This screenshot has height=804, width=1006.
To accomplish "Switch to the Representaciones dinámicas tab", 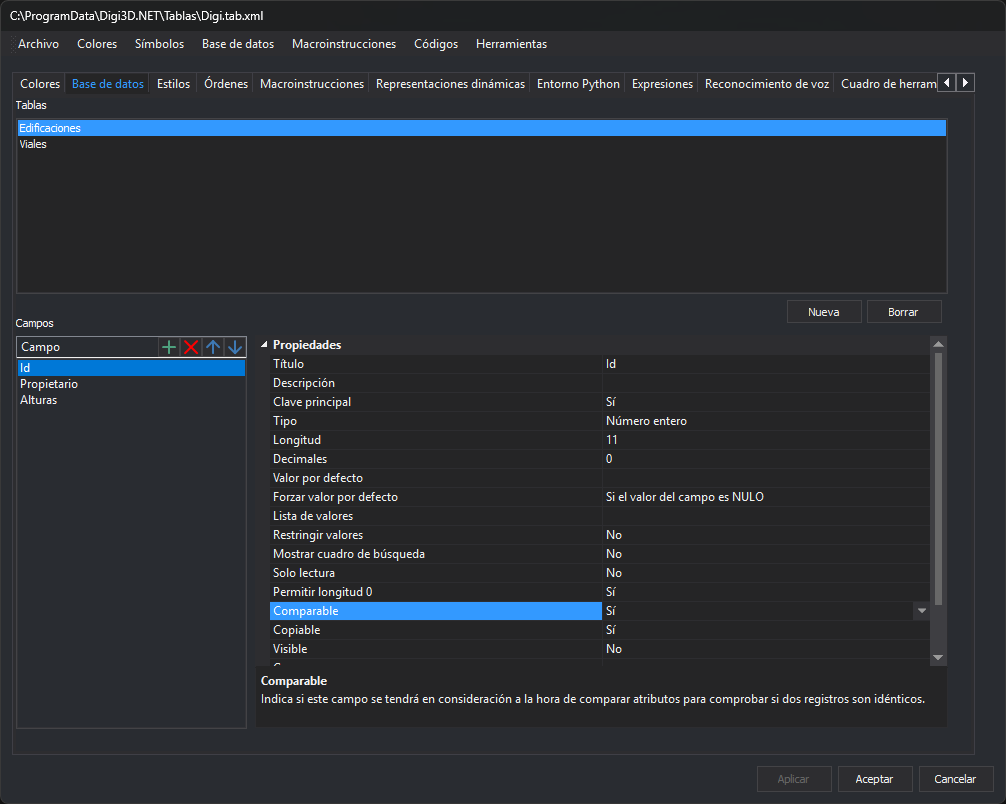I will pyautogui.click(x=450, y=84).
